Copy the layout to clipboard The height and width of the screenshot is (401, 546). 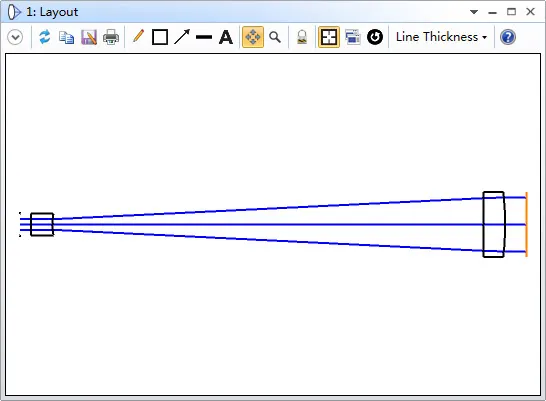pos(66,37)
